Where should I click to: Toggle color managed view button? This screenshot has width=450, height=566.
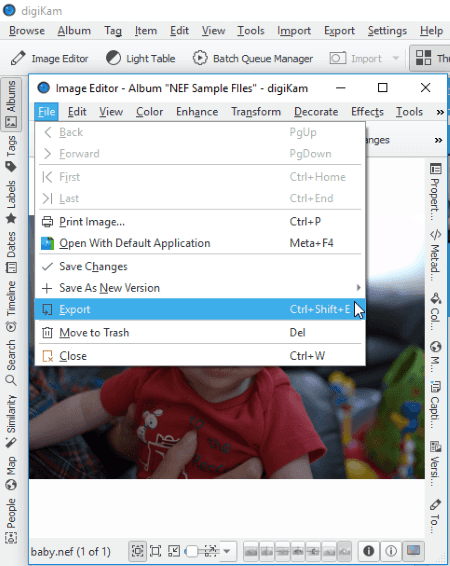coord(413,551)
